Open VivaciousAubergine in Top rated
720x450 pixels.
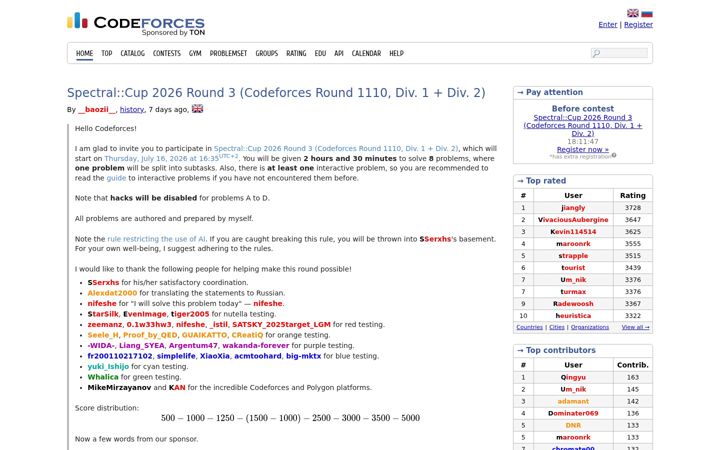[x=573, y=220]
